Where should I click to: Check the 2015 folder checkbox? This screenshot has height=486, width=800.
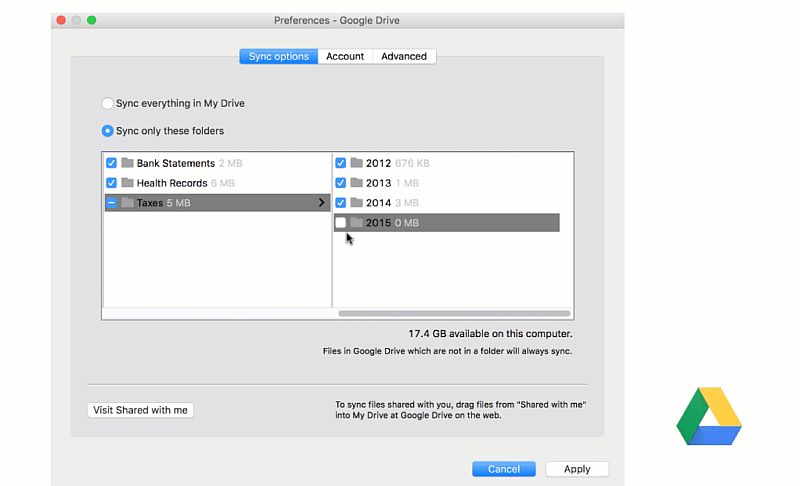340,222
